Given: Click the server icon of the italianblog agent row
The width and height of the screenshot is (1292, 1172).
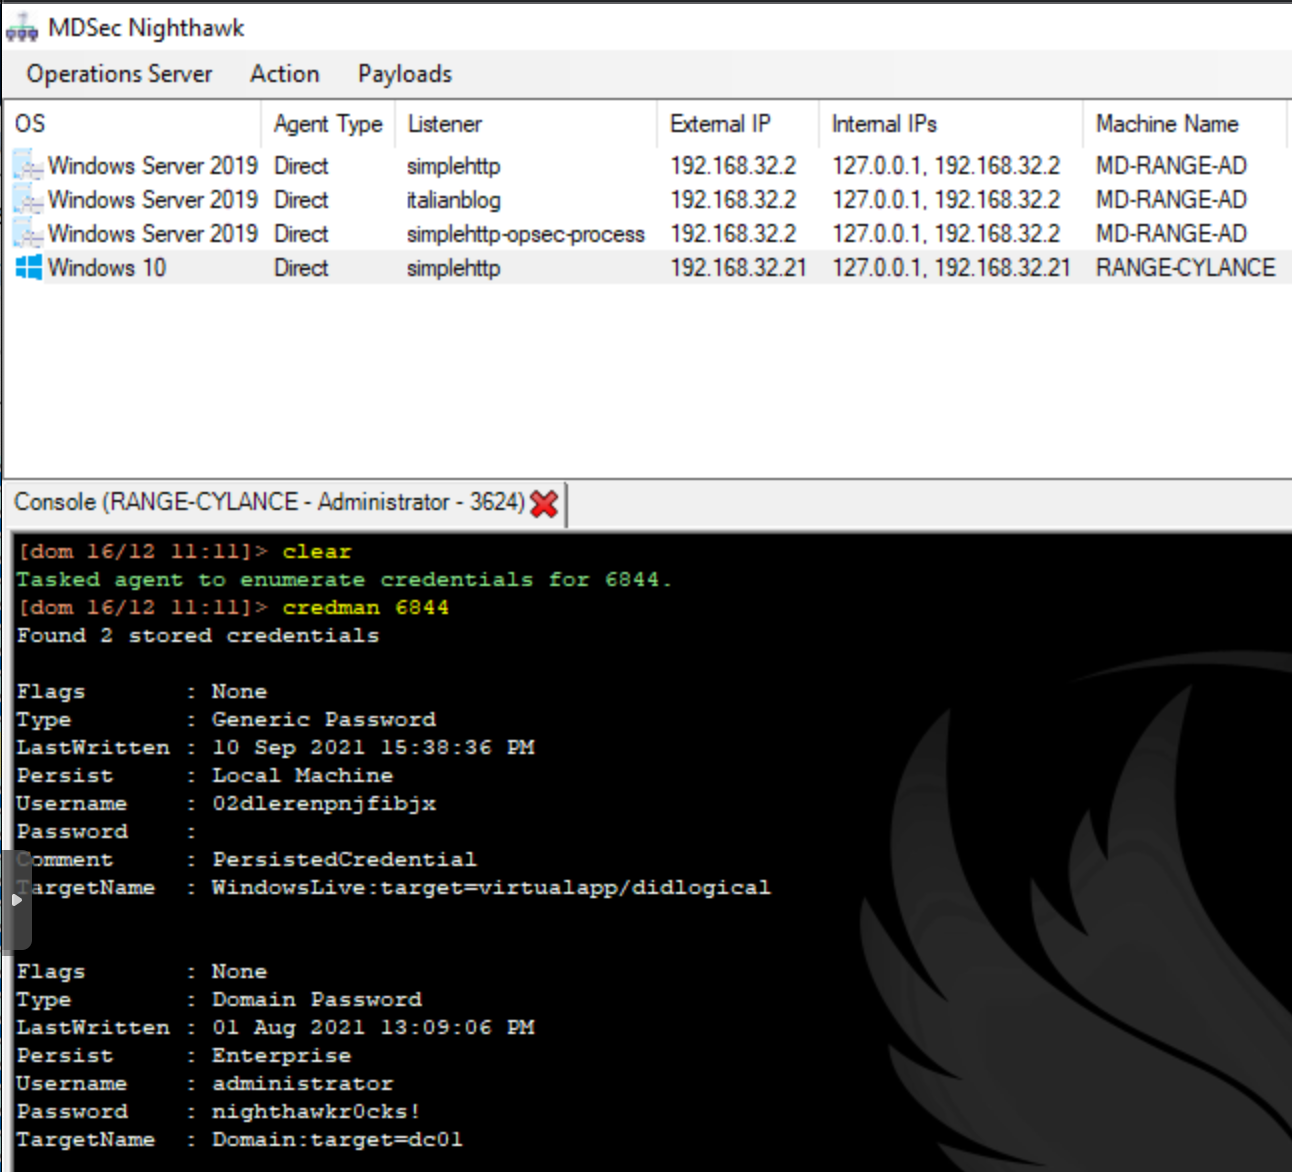Looking at the screenshot, I should [29, 200].
